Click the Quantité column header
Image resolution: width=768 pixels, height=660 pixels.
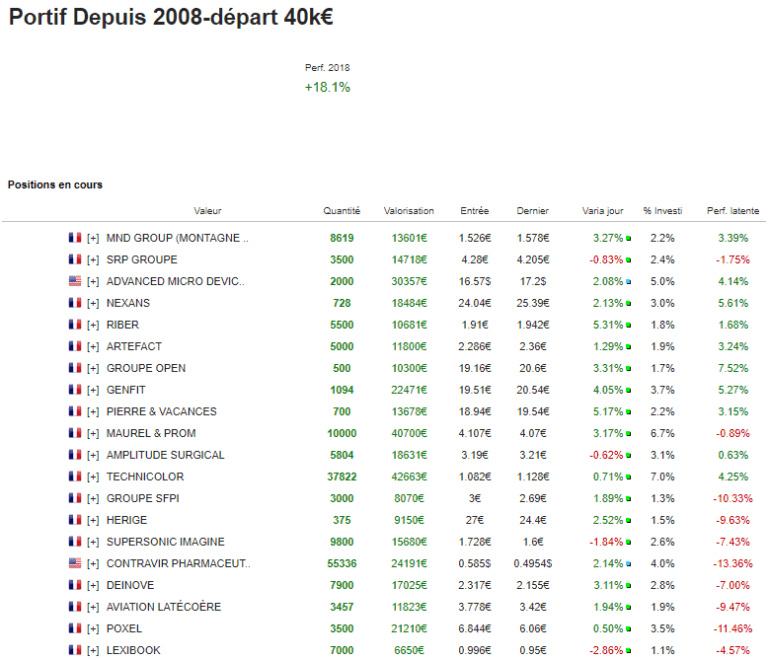click(342, 211)
